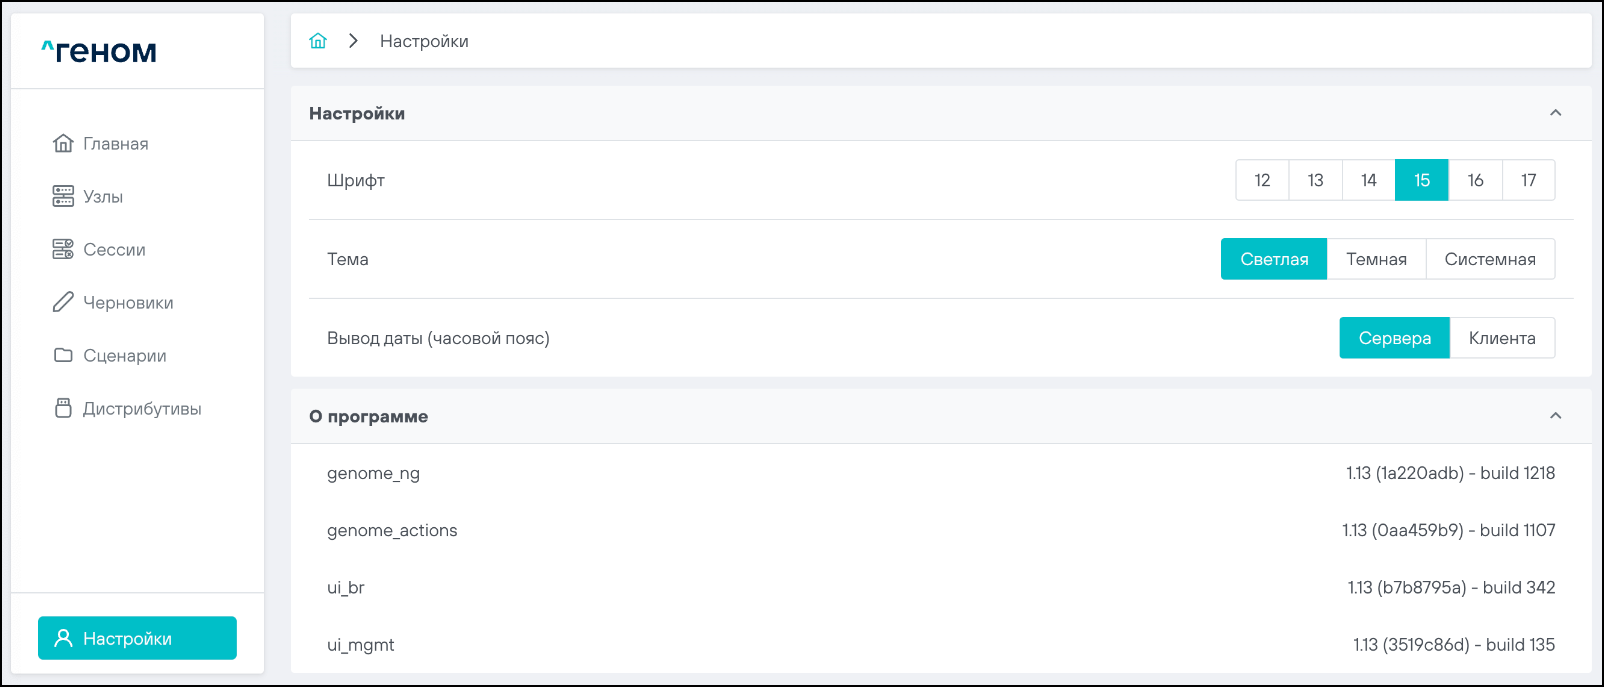The image size is (1604, 688).
Task: Click the home icon in breadcrumb
Action: (318, 41)
